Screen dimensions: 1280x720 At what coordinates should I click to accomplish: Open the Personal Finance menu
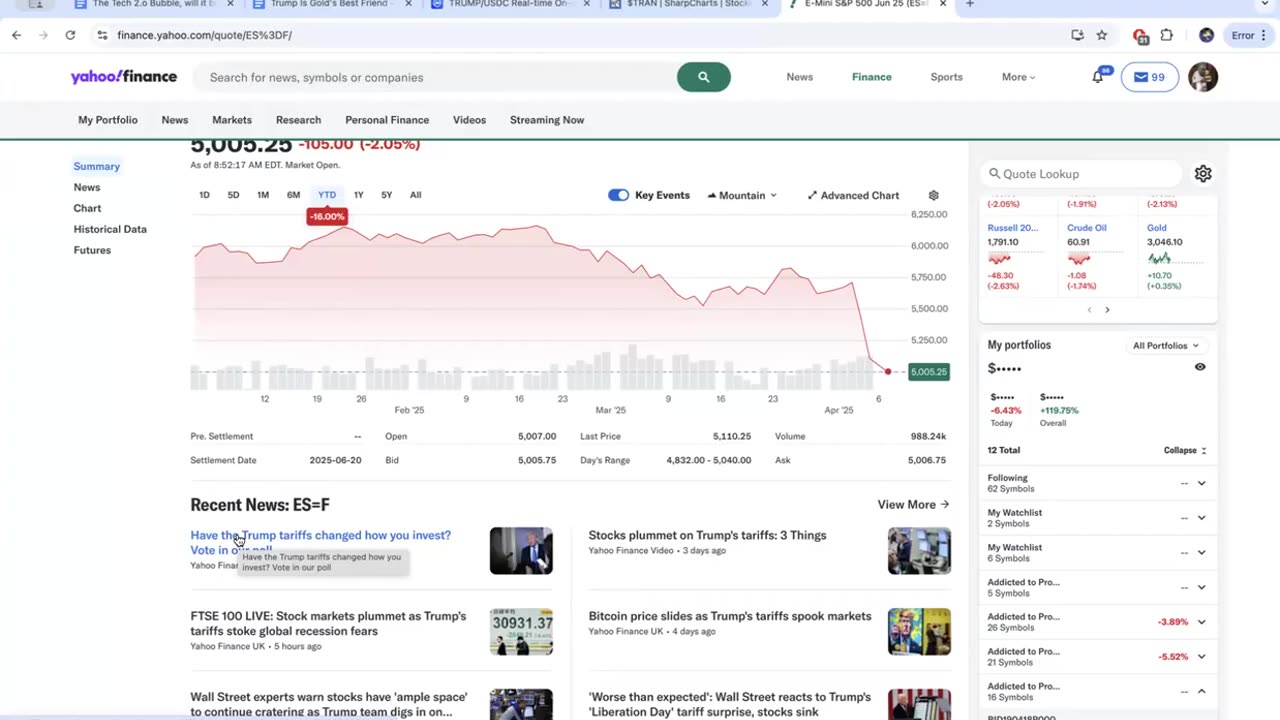pos(387,120)
